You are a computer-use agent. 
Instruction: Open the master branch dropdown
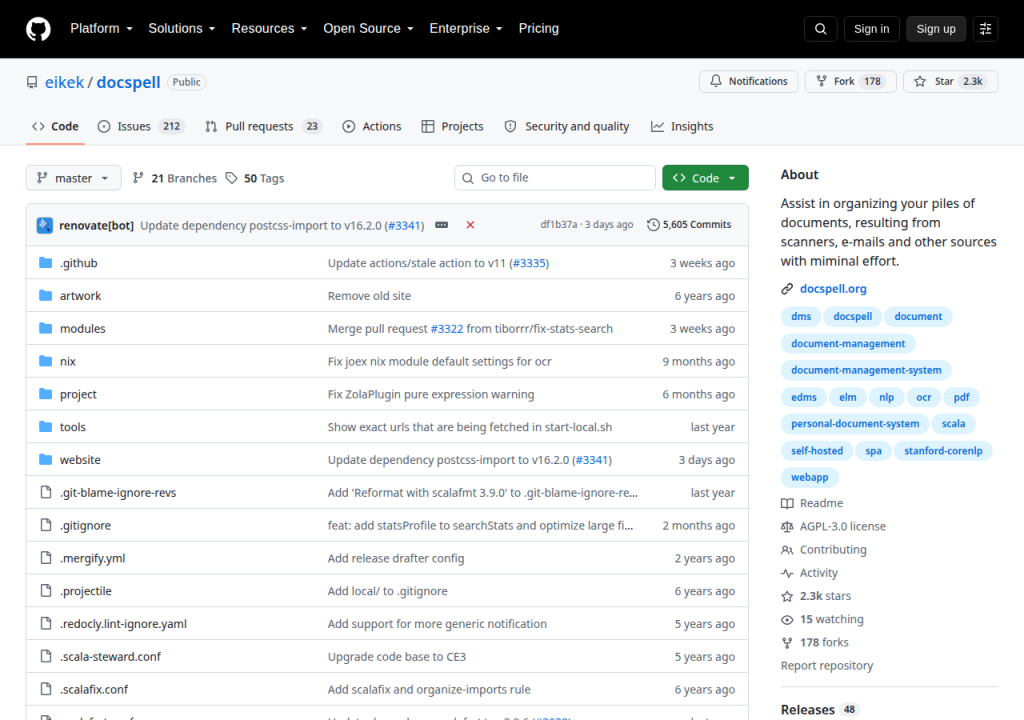point(73,178)
